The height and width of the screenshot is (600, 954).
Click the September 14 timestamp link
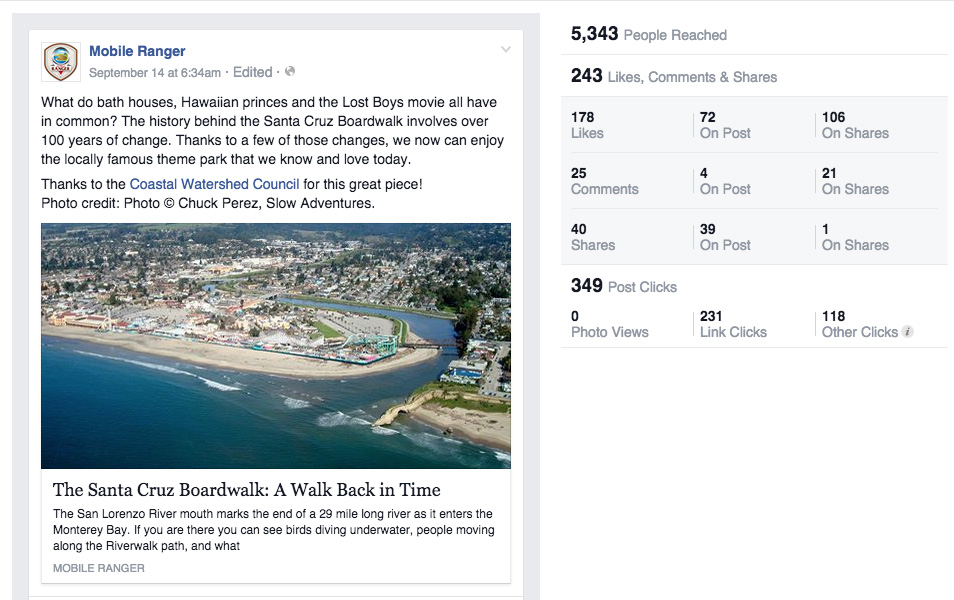pos(155,73)
